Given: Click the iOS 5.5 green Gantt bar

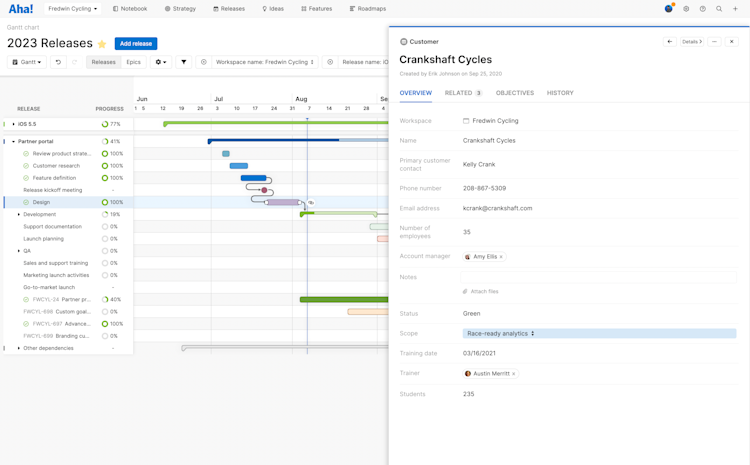Looking at the screenshot, I should click(x=276, y=123).
